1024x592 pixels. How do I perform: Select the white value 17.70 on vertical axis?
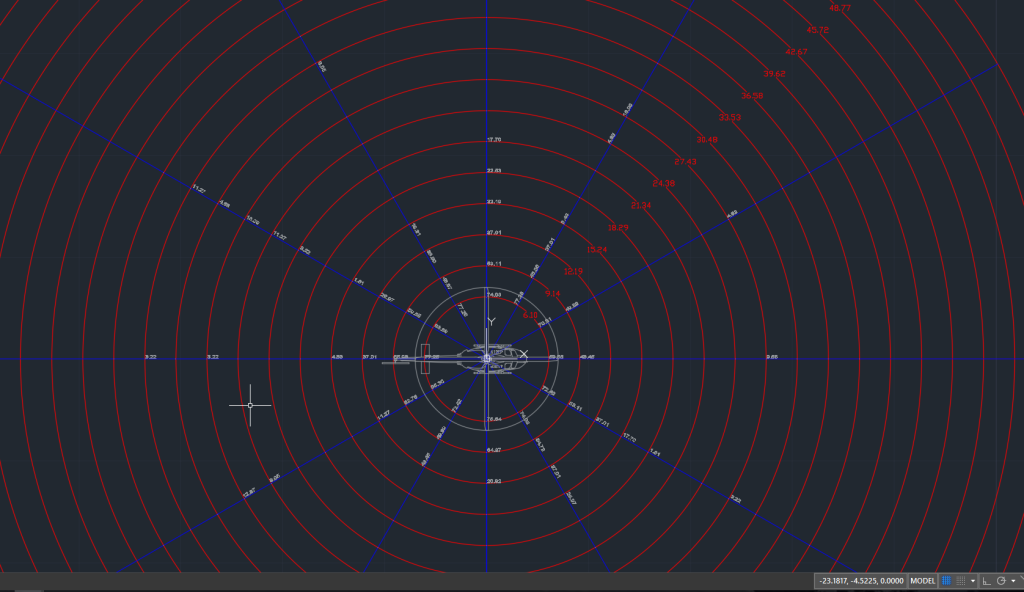494,140
